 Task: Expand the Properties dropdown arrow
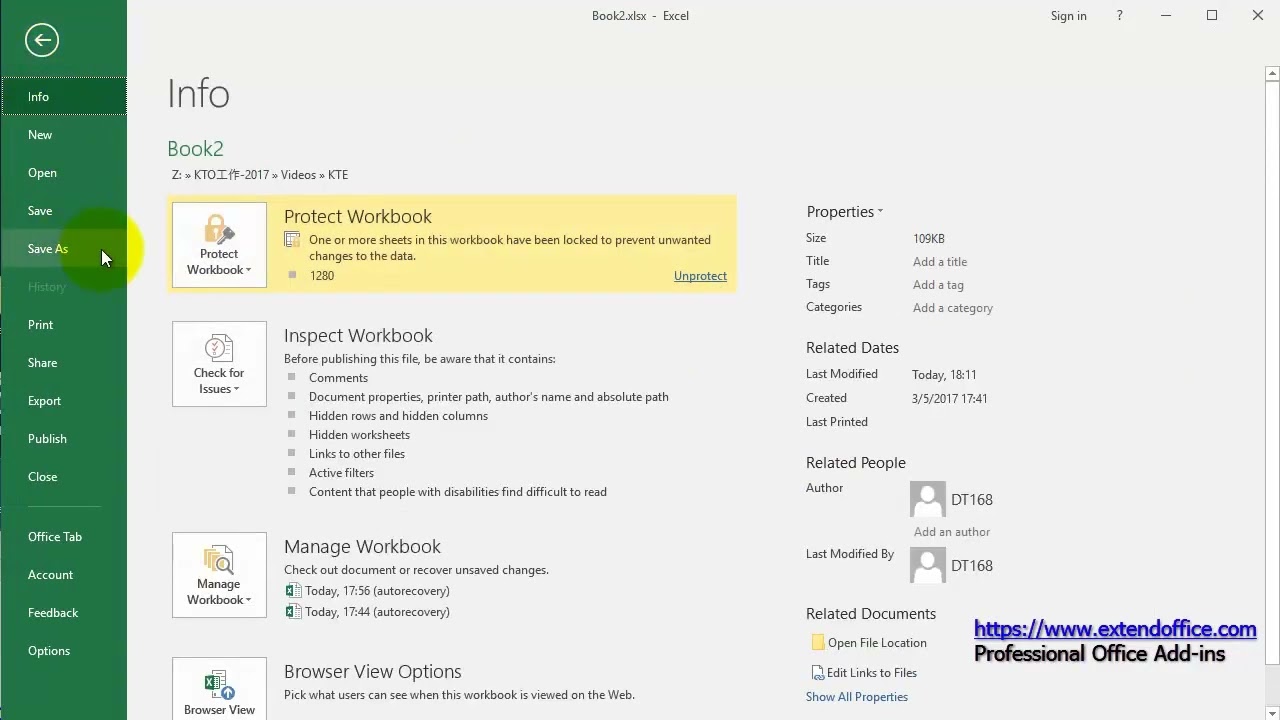(x=880, y=212)
